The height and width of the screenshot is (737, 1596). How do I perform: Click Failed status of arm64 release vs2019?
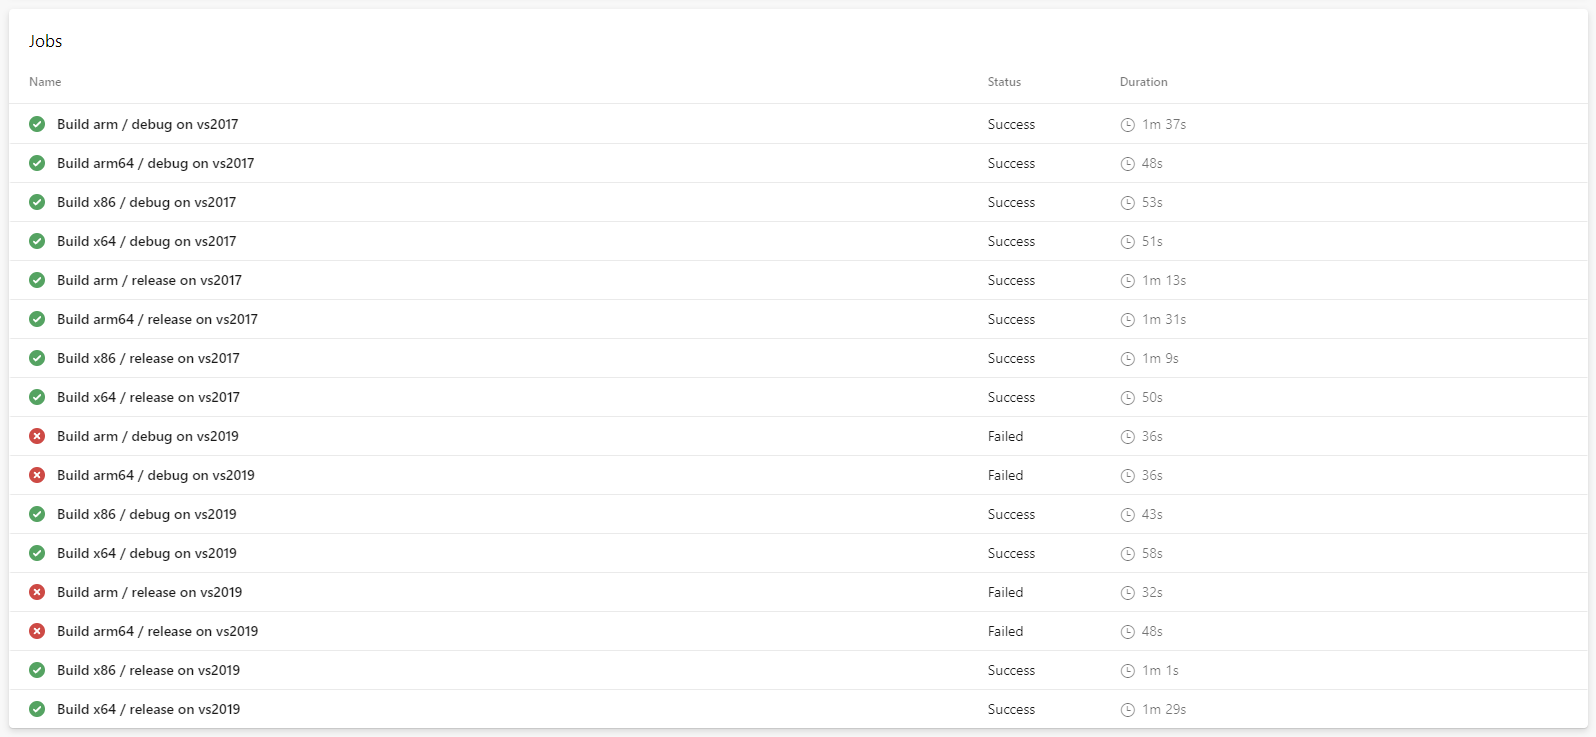pyautogui.click(x=1005, y=631)
